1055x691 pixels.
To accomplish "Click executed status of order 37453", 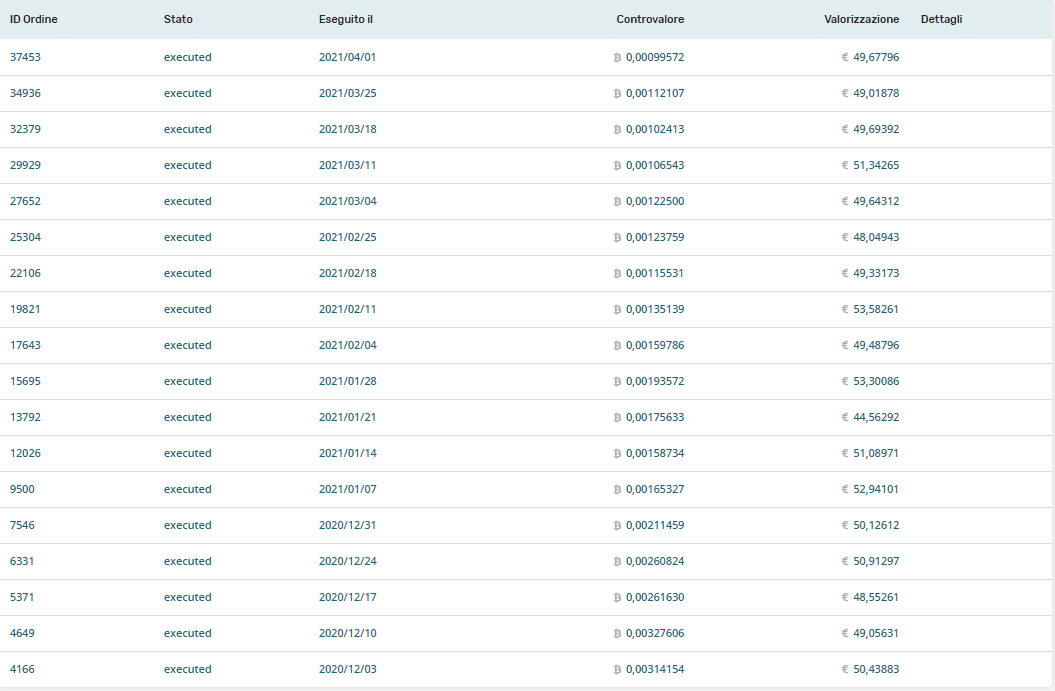I will point(188,57).
